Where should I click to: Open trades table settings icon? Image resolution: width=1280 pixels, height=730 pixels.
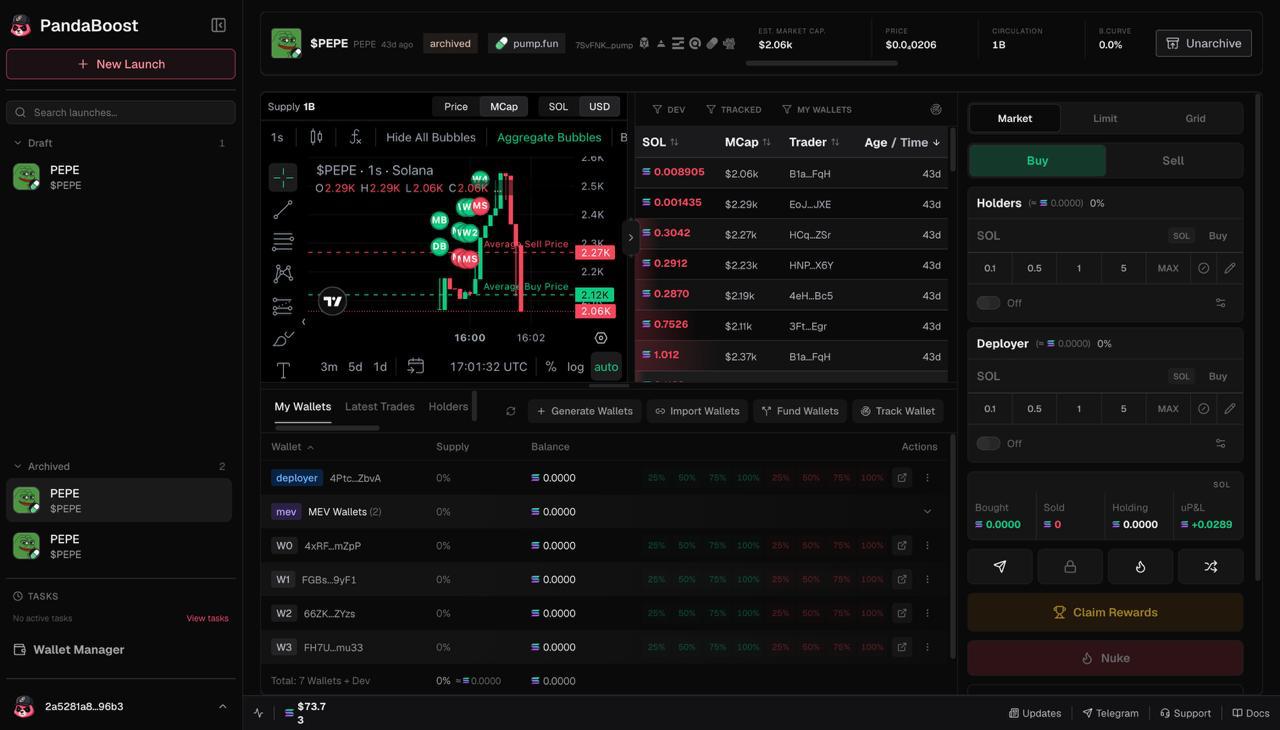pos(936,109)
